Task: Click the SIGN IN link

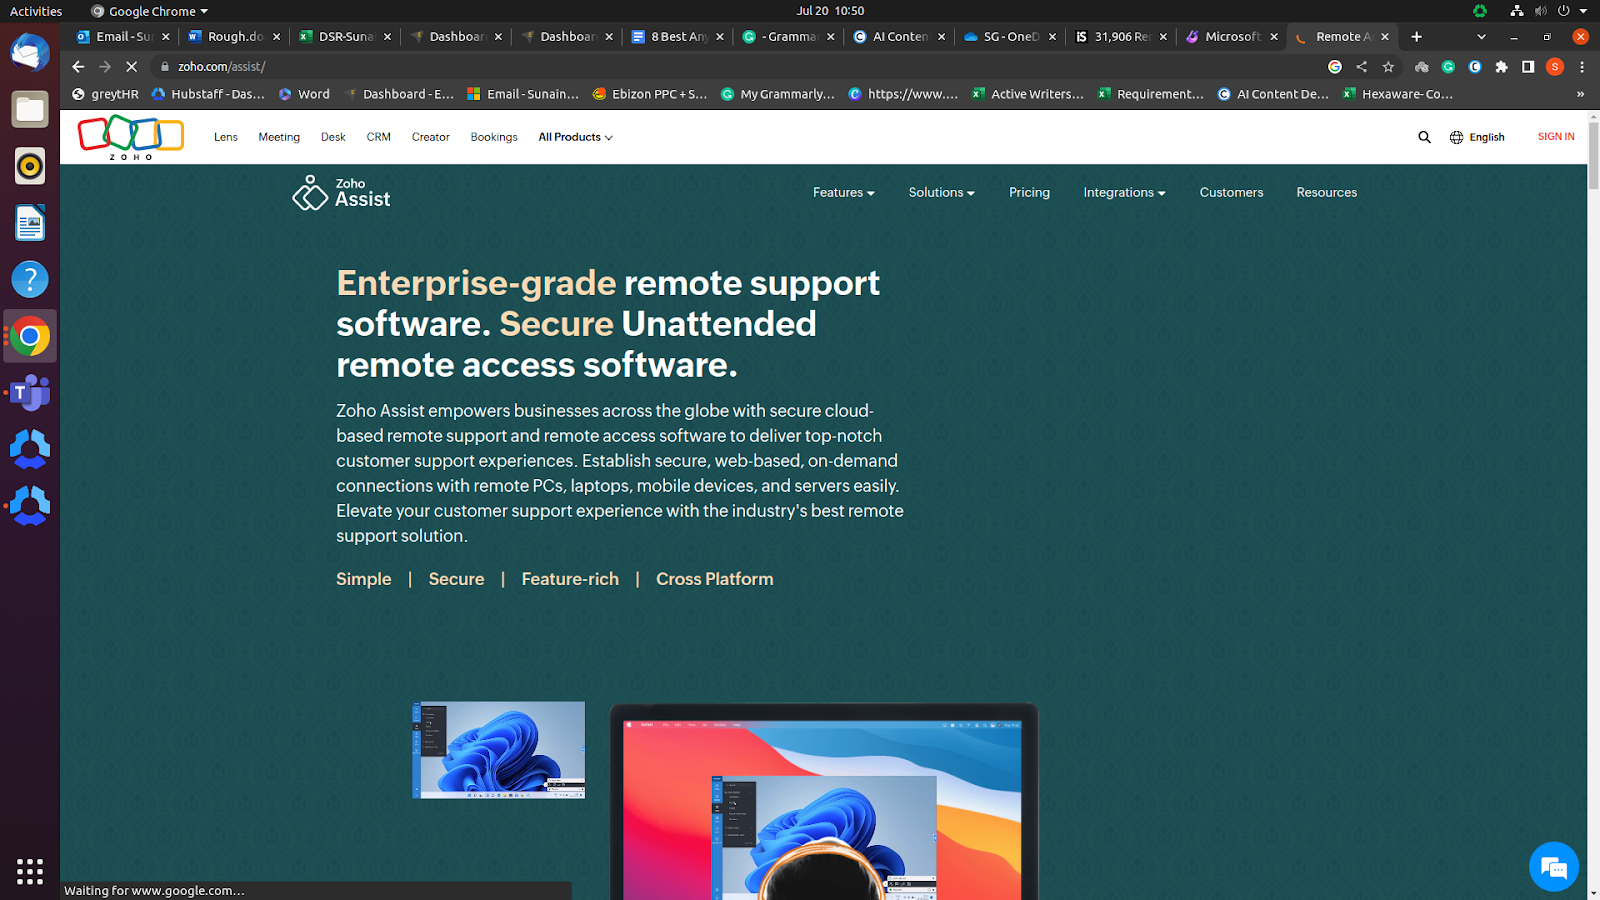Action: coord(1555,137)
